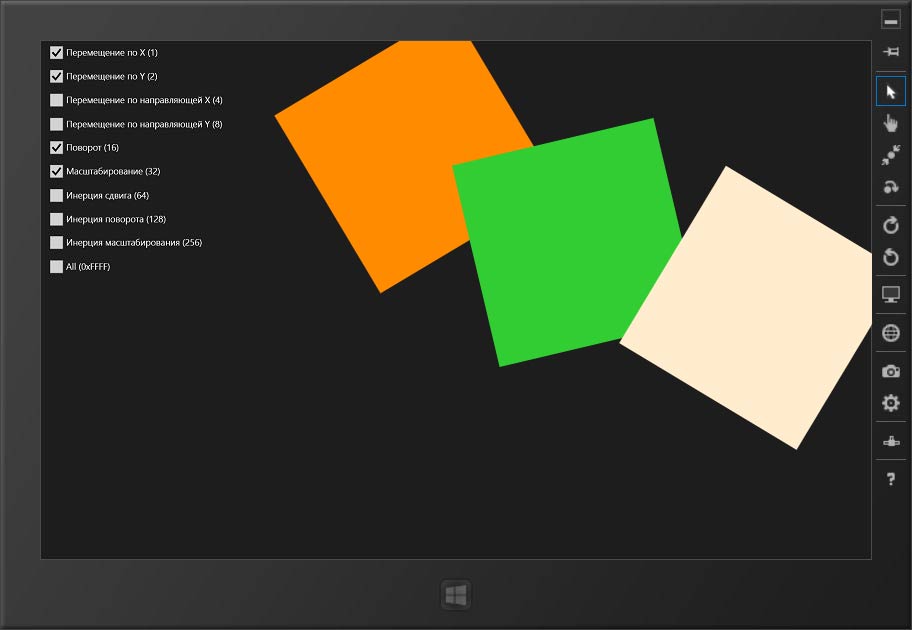This screenshot has height=630, width=912.
Task: Tick "Инерция масштабирования (256)" checkbox
Action: pos(56,243)
